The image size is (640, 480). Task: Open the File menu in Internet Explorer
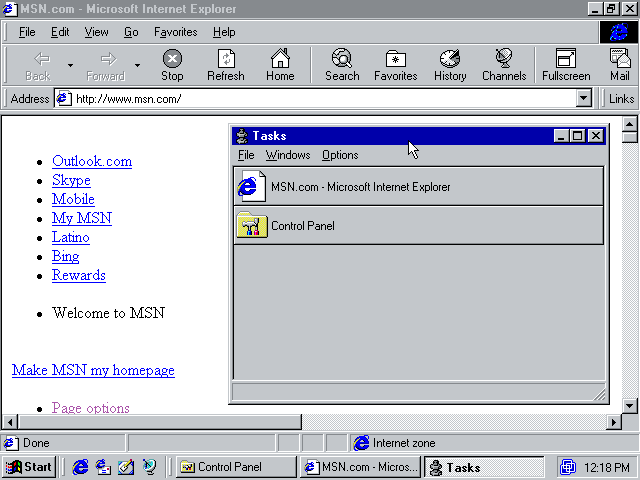tap(27, 32)
